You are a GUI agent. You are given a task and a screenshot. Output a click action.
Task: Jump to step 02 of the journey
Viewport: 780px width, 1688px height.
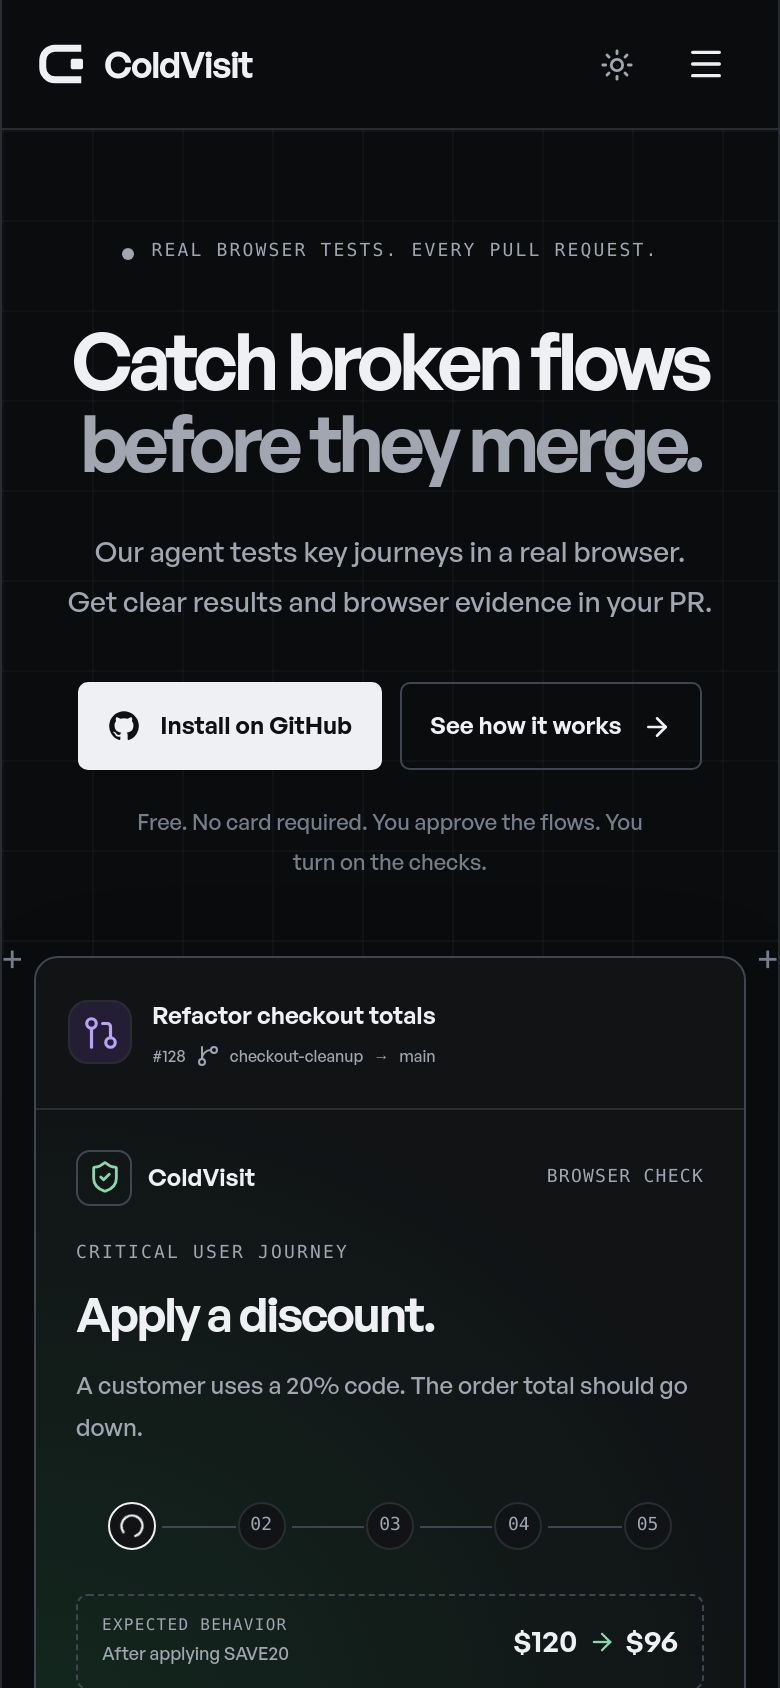point(261,1525)
